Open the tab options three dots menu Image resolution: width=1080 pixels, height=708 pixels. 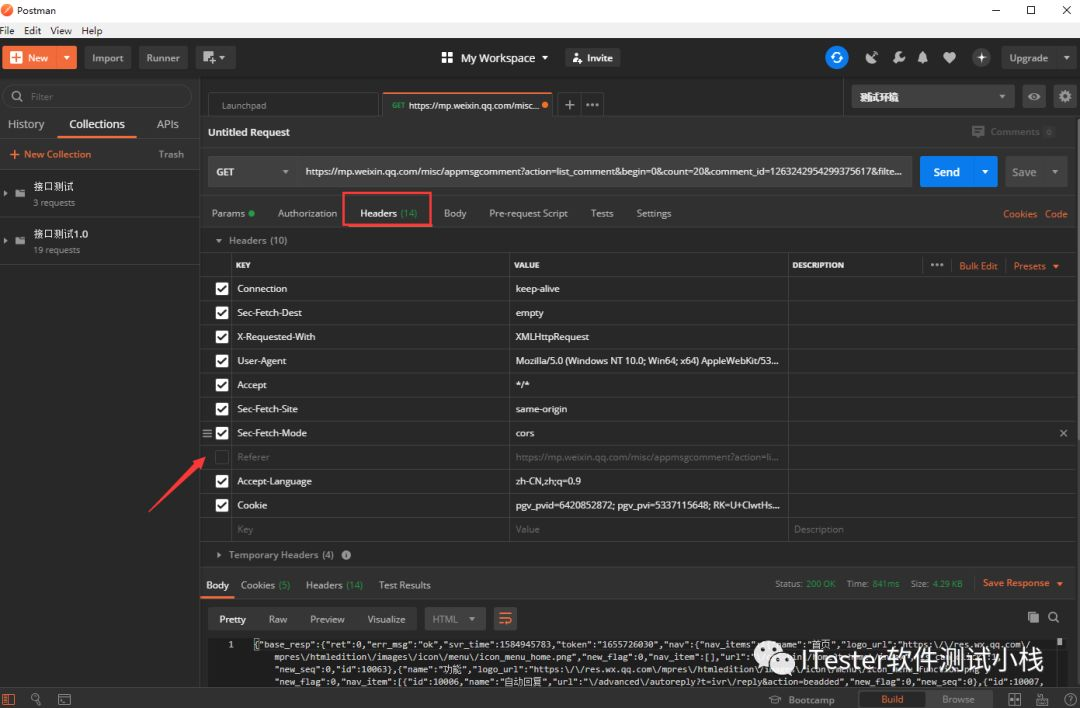592,105
